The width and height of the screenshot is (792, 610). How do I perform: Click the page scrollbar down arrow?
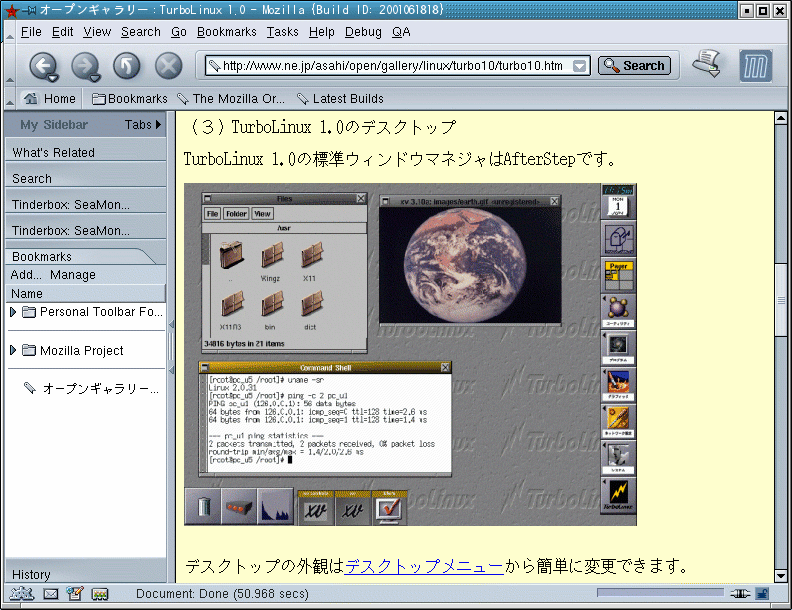pyautogui.click(x=780, y=576)
